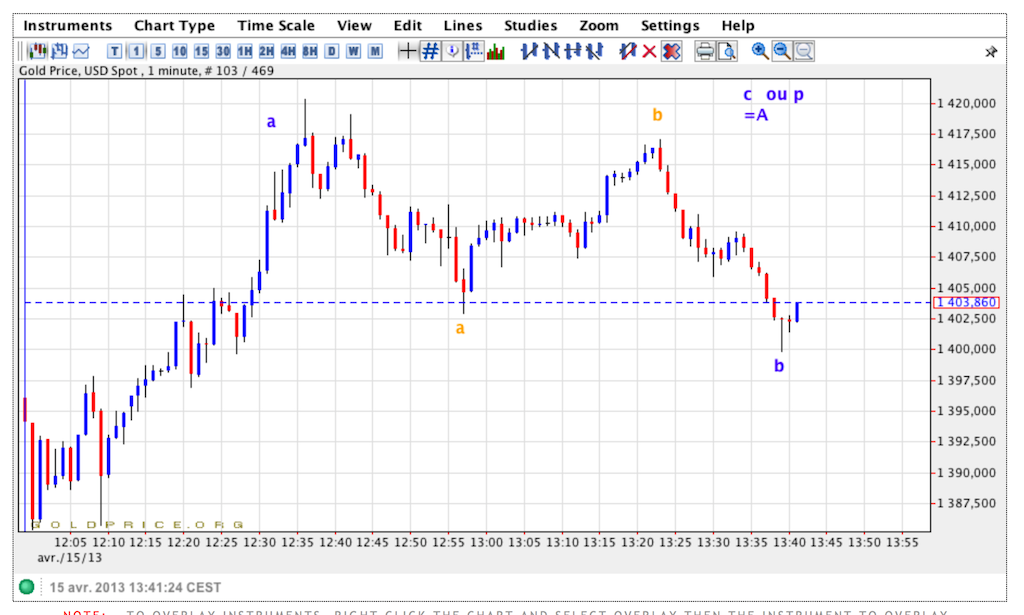
Task: Zoom in using the plus magnifier icon
Action: 760,51
